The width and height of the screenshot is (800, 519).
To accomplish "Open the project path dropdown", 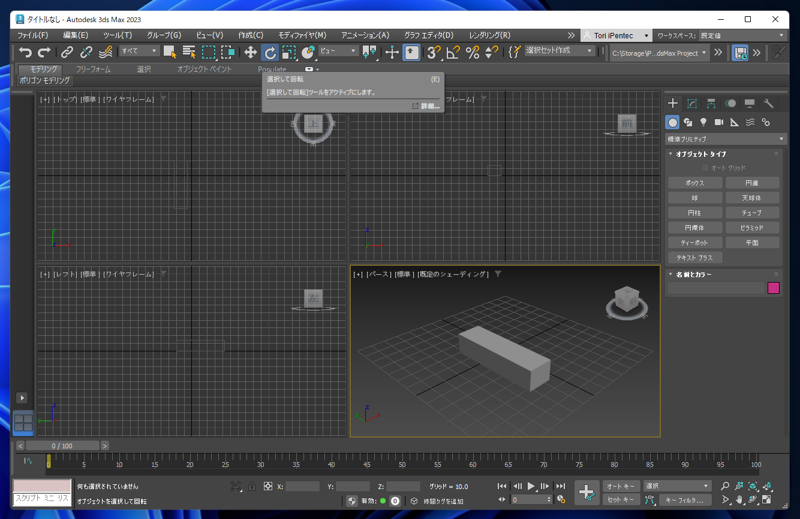I will (x=659, y=53).
